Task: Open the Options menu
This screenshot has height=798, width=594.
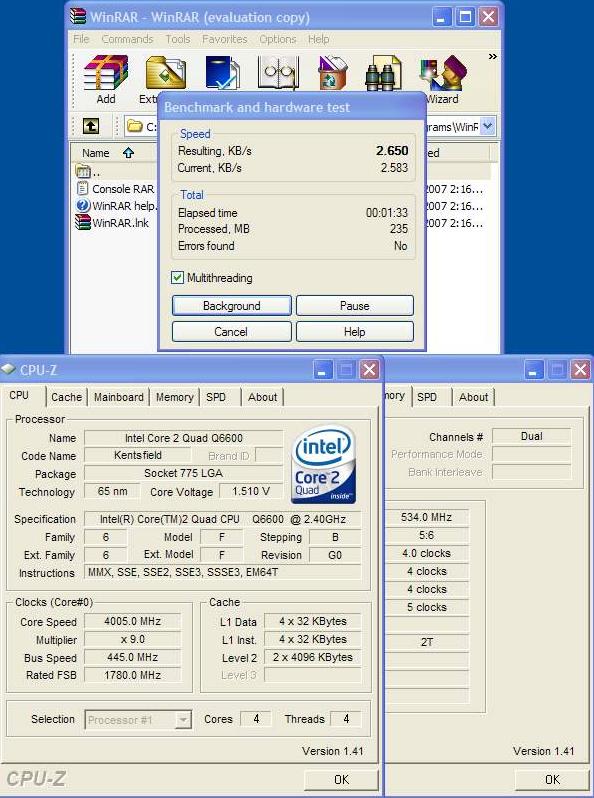Action: click(x=277, y=39)
